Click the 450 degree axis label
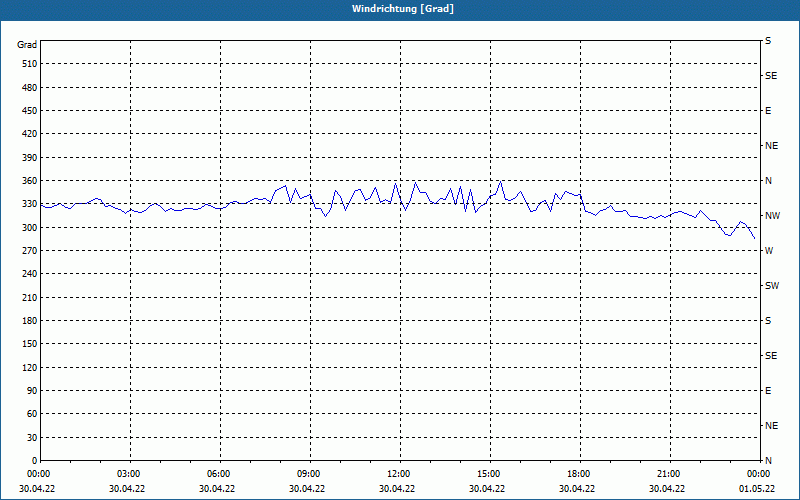The image size is (800, 500). pos(30,111)
